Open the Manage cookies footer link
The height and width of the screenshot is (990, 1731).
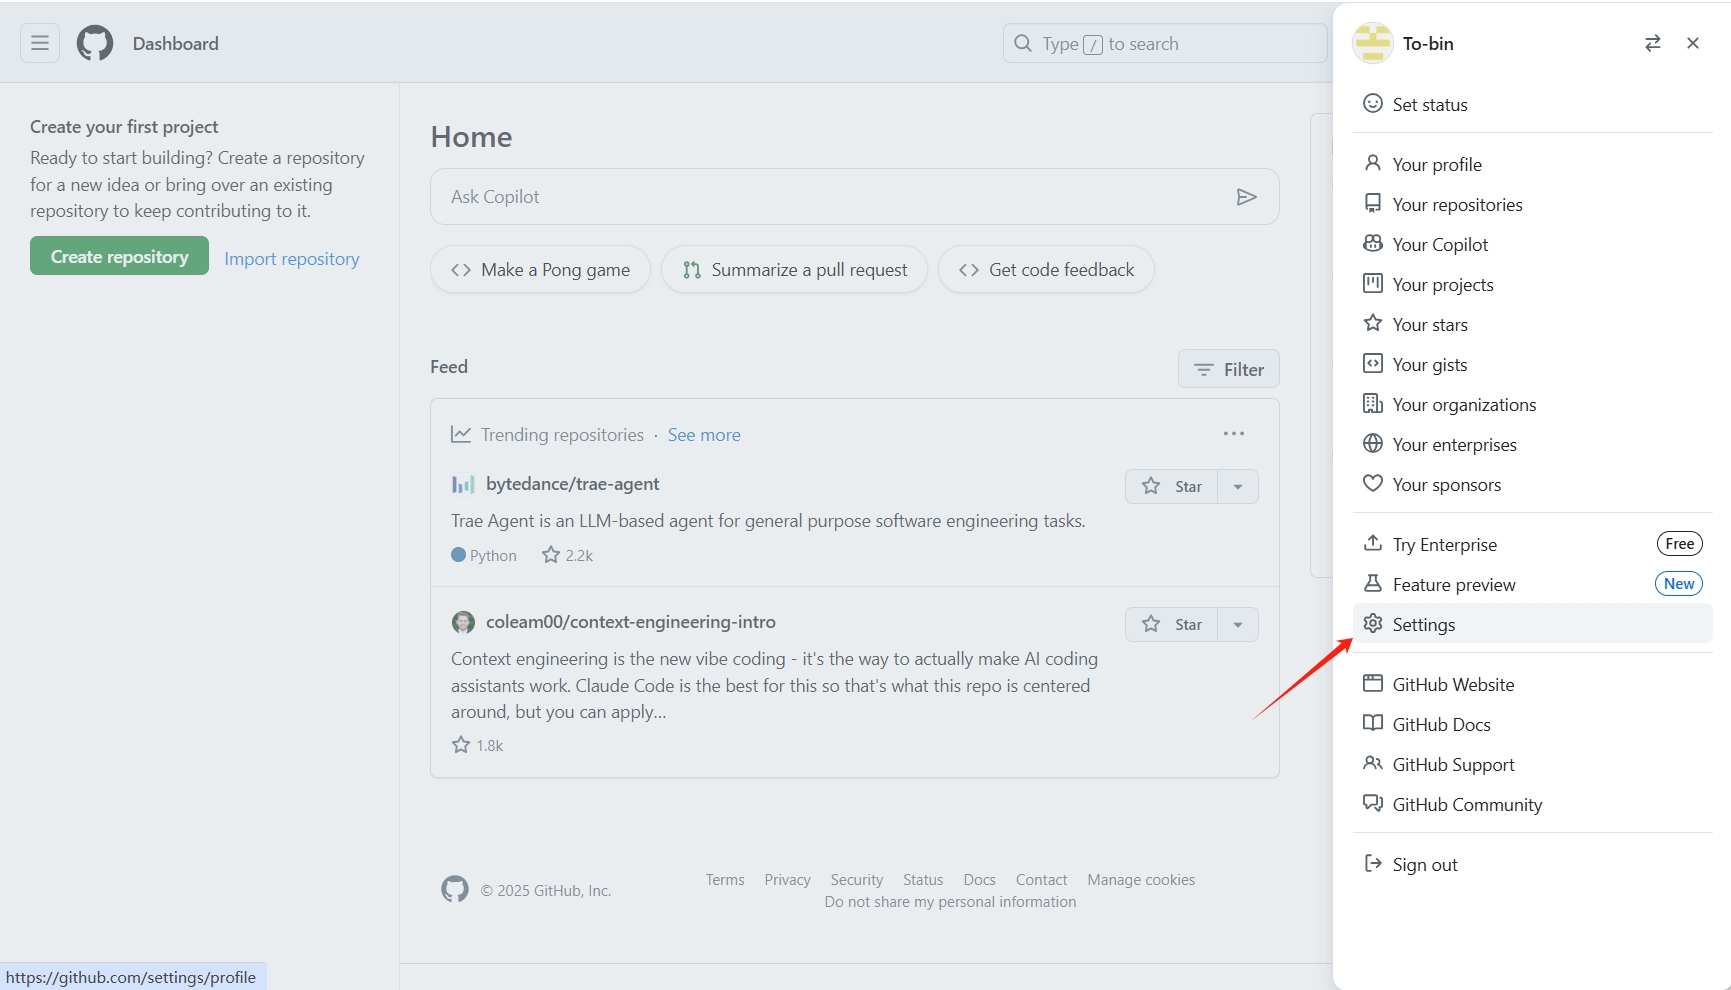click(x=1141, y=880)
